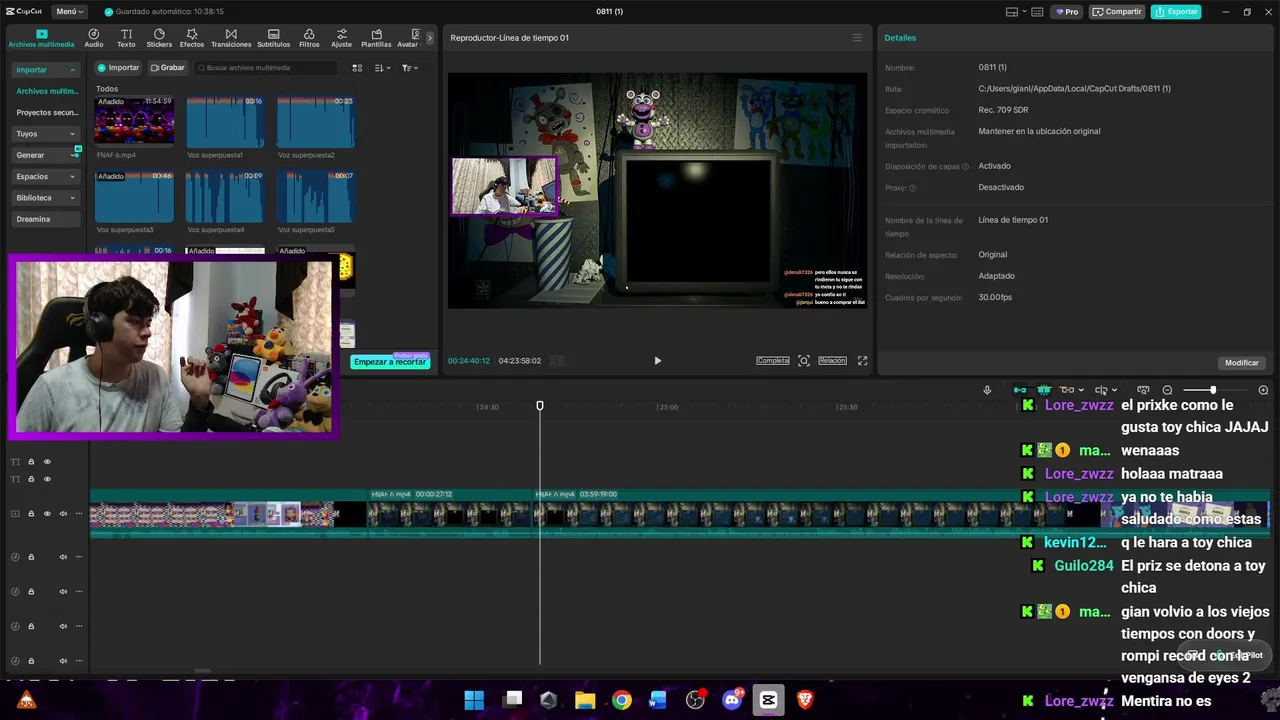Open more options on the main video track
The height and width of the screenshot is (720, 1280).
pyautogui.click(x=78, y=514)
